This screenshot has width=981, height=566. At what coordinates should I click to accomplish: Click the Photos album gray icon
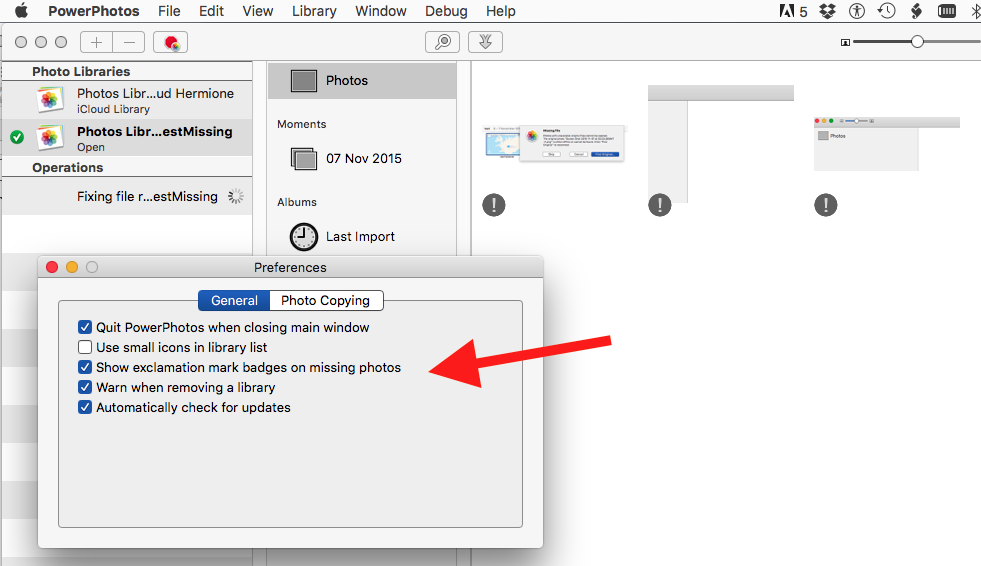(304, 81)
